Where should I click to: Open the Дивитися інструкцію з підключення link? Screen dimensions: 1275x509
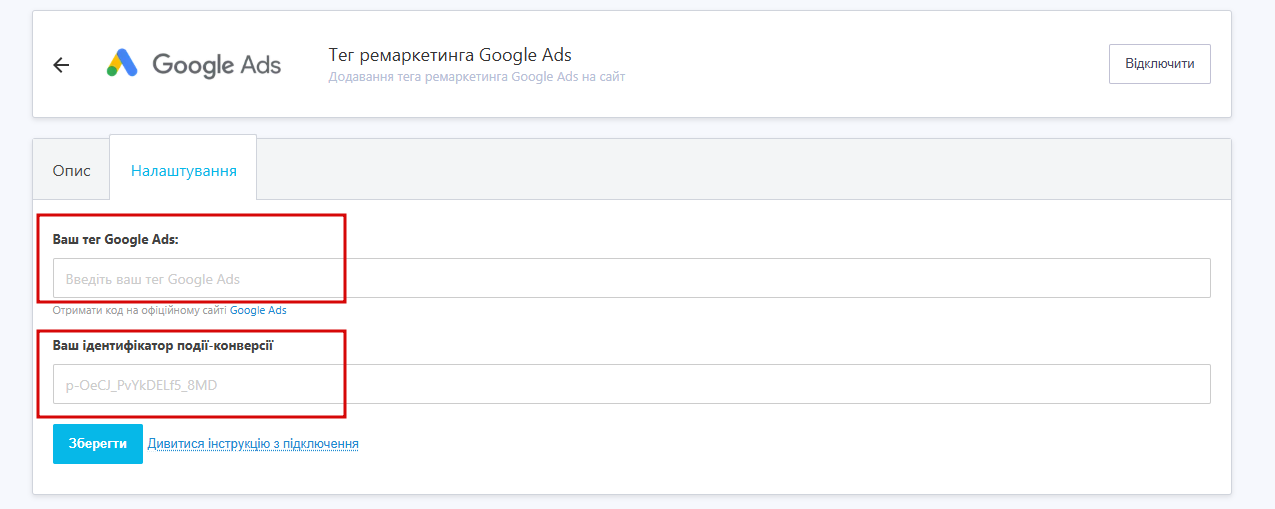pos(253,444)
